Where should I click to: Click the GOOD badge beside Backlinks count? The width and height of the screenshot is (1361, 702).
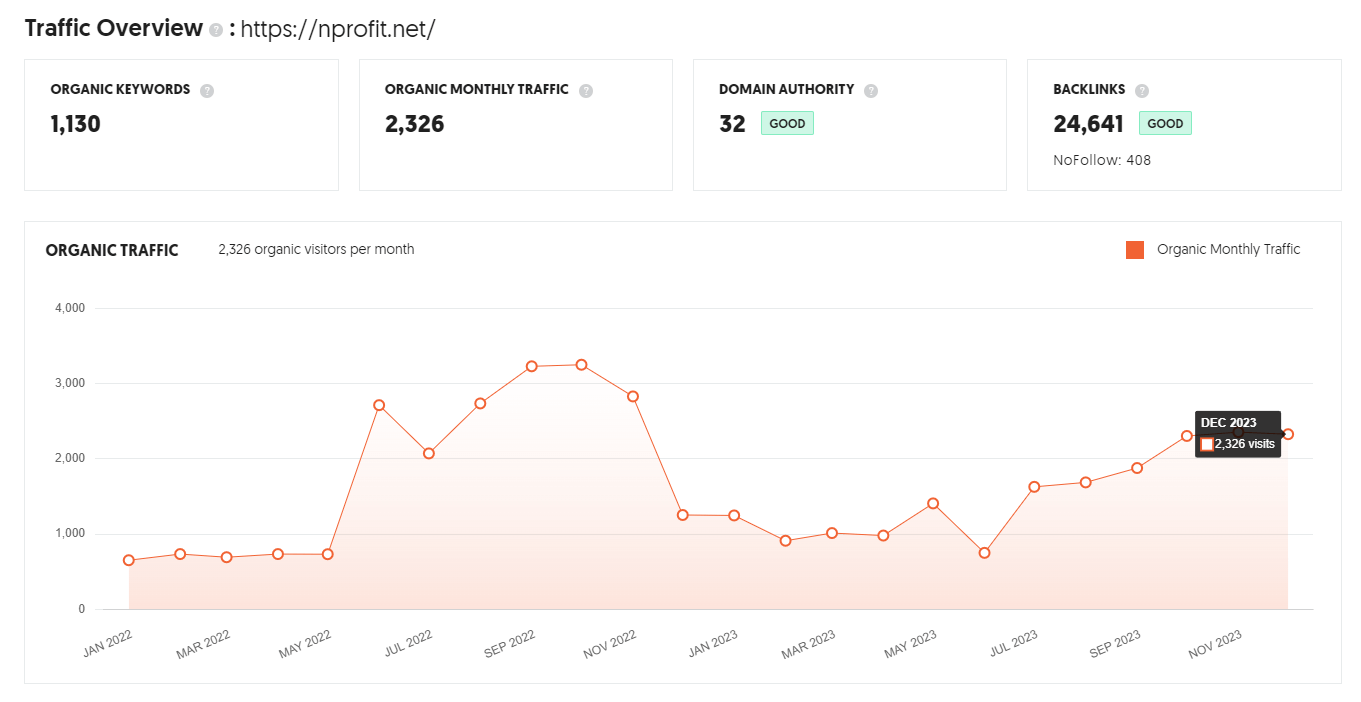(1165, 124)
